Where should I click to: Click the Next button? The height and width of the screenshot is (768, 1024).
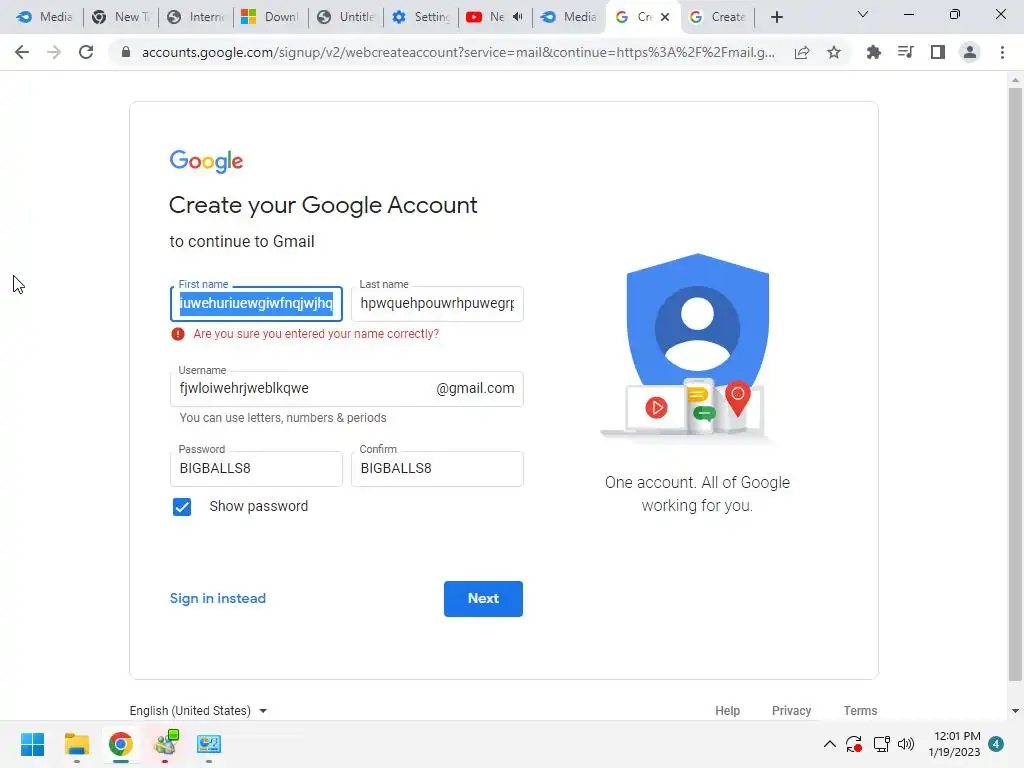click(x=483, y=599)
